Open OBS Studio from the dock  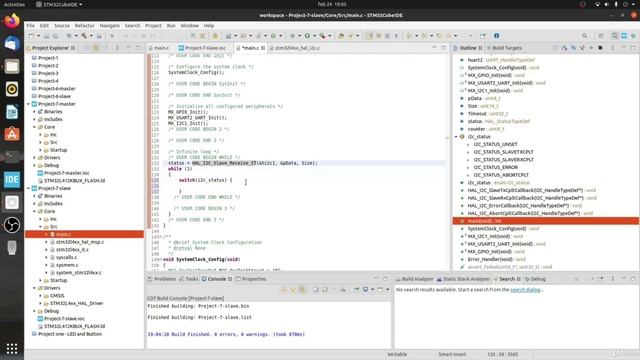tap(12, 225)
